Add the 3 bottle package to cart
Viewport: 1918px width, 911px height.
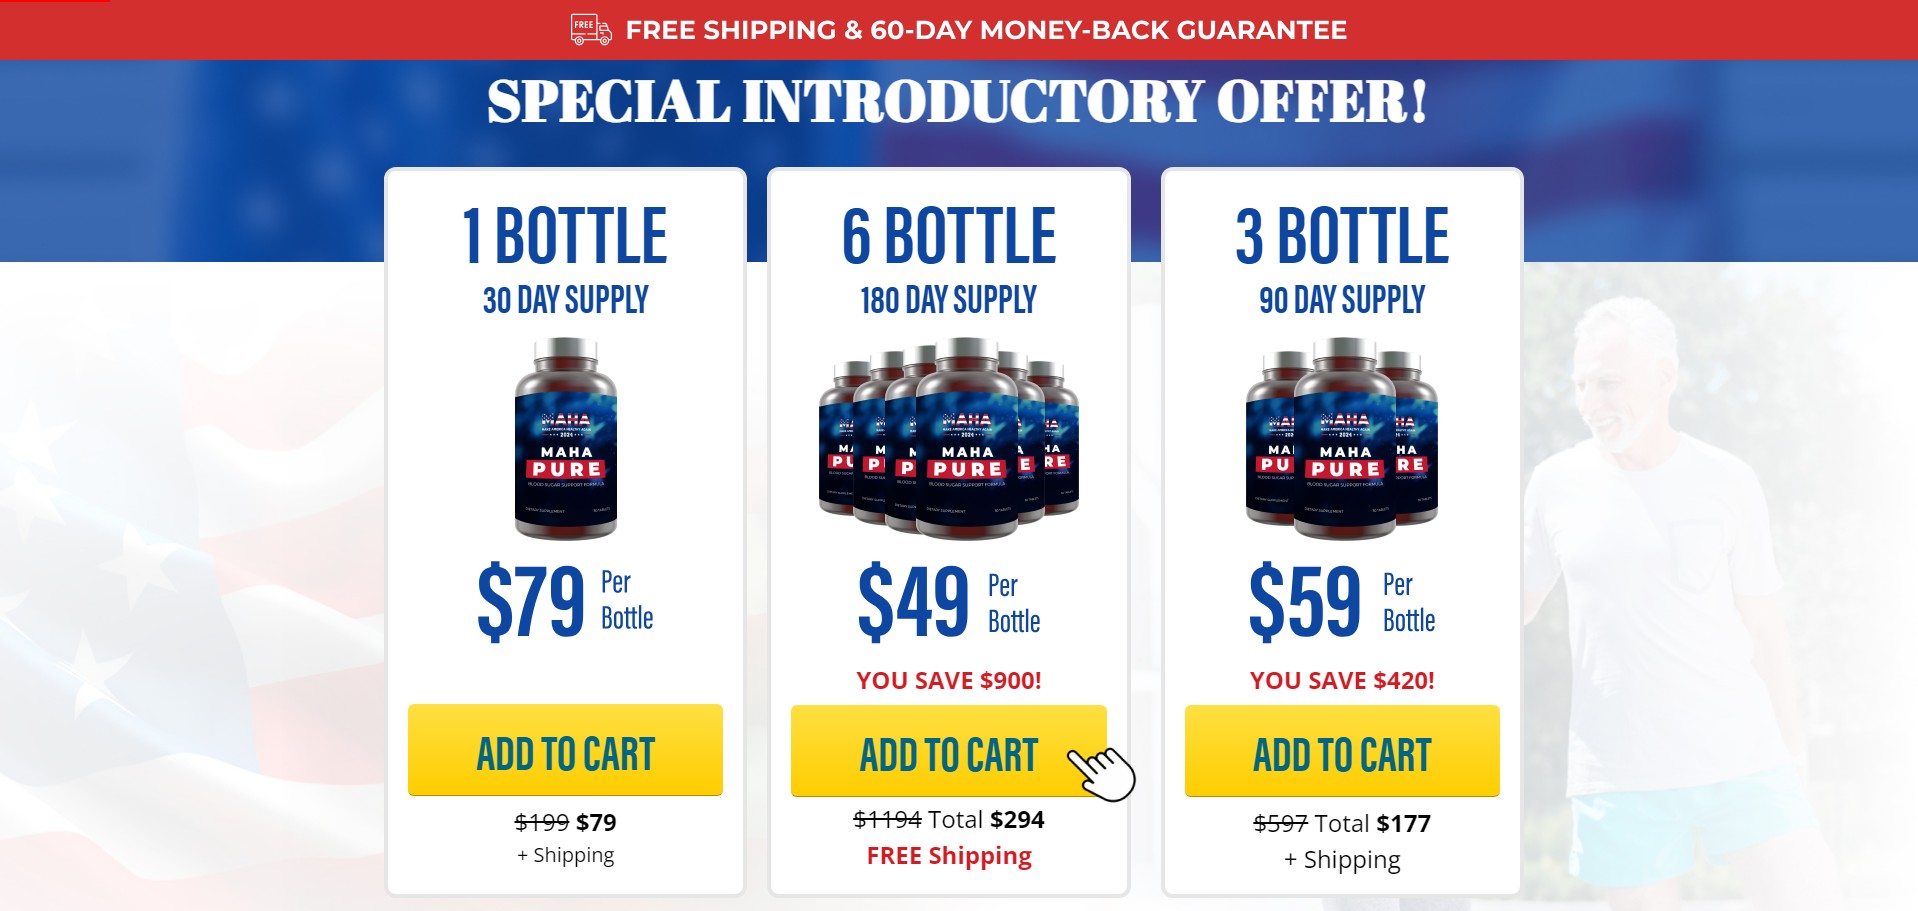1342,752
